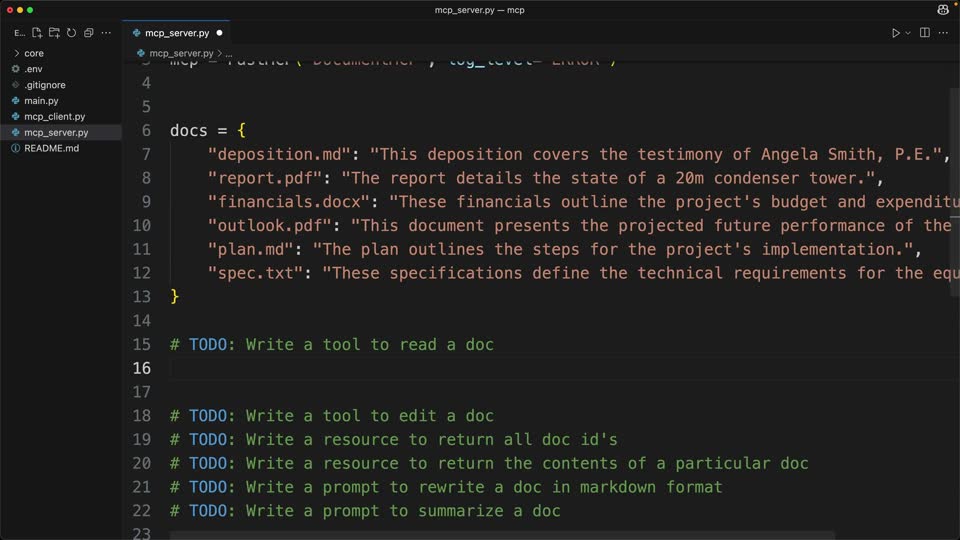Click the Copilot icon in title bar

(943, 10)
